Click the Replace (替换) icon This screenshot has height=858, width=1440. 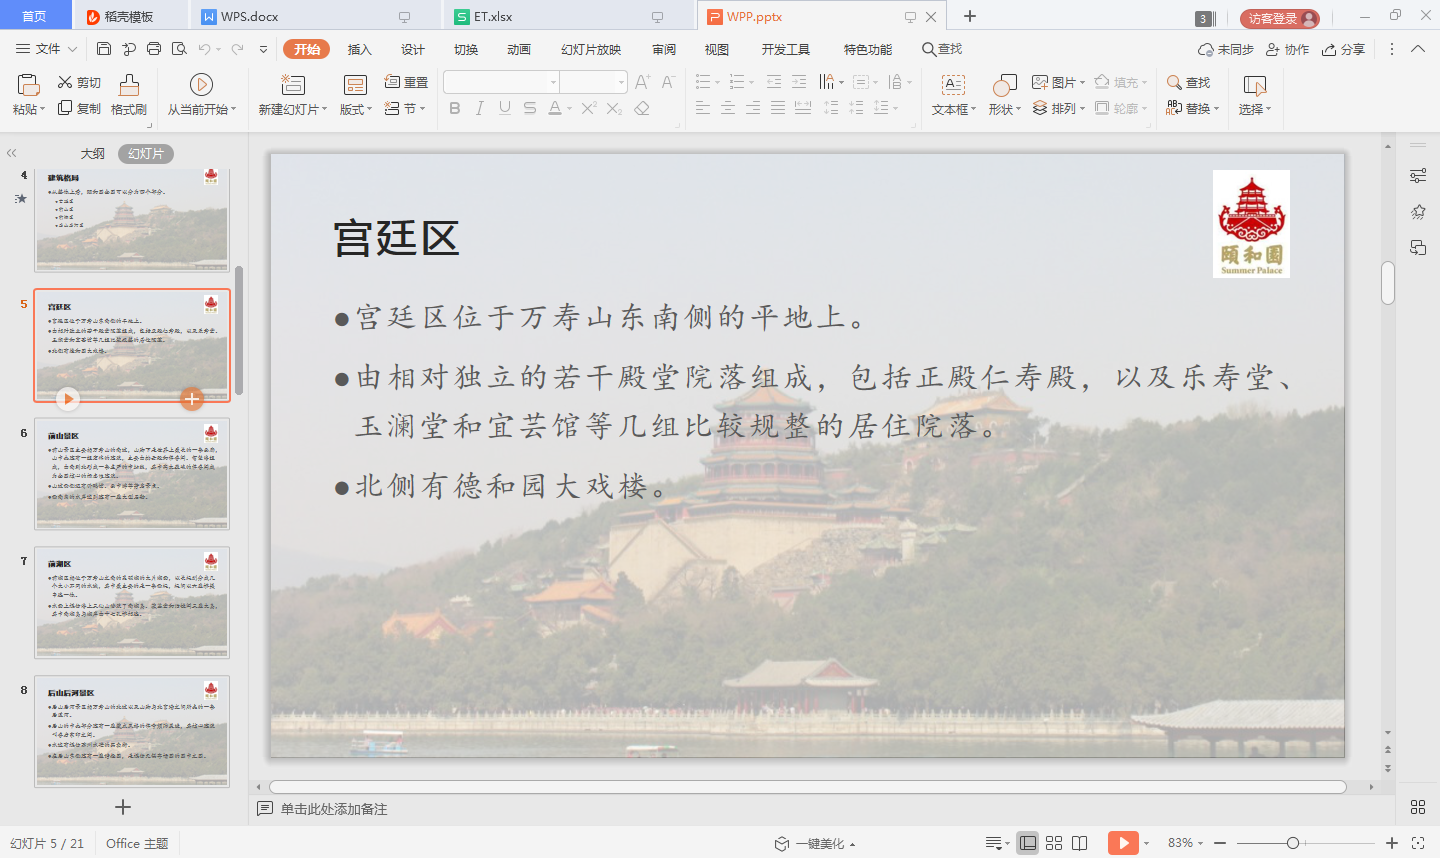[x=1174, y=108]
